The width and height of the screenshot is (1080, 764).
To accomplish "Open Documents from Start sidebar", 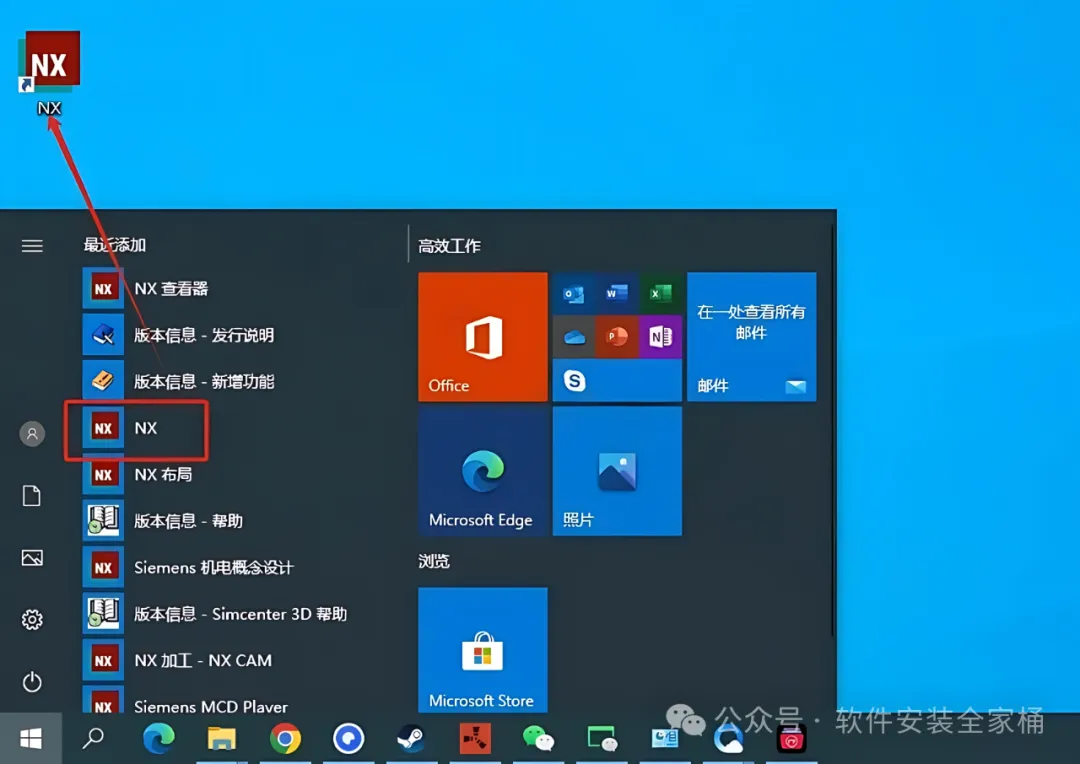I will [32, 495].
